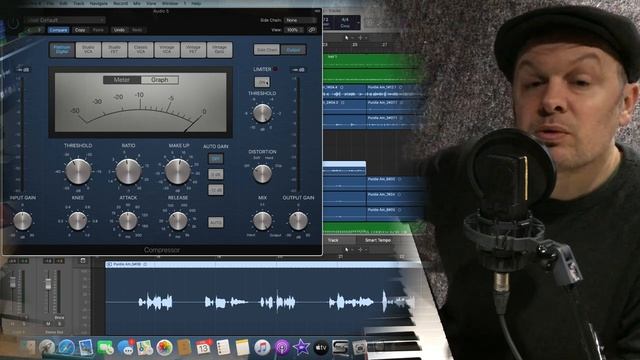This screenshot has width=640, height=360.
Task: Show the Output panel button
Action: [293, 50]
